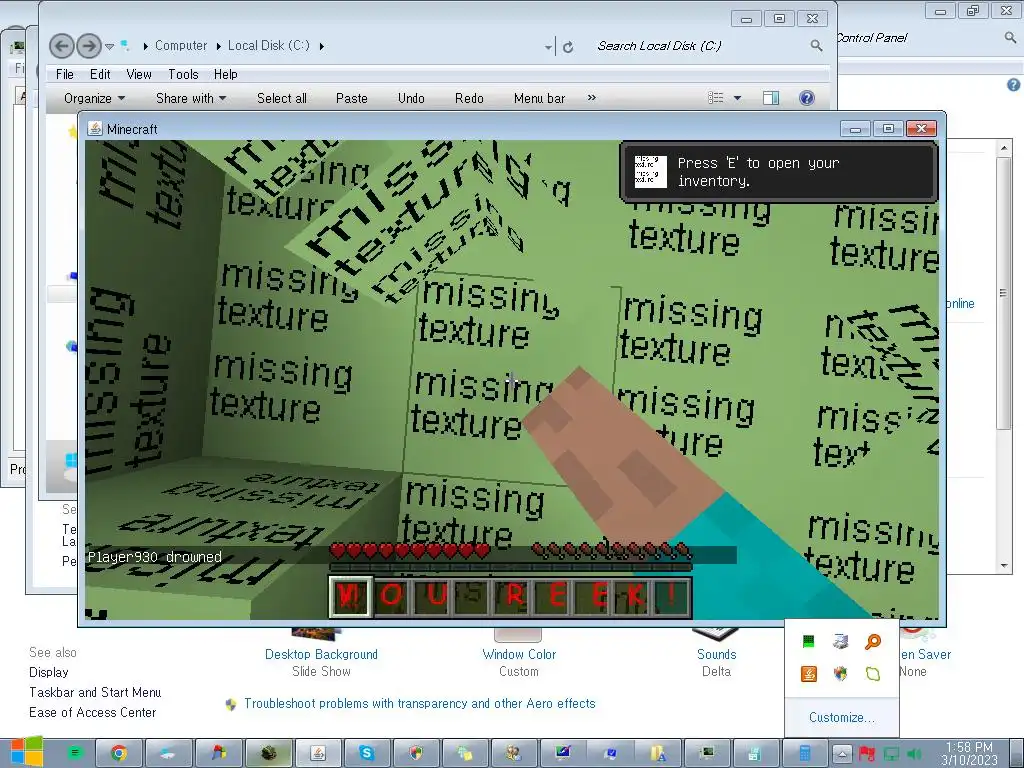Open Skype from the taskbar
The height and width of the screenshot is (768, 1024).
pyautogui.click(x=366, y=753)
